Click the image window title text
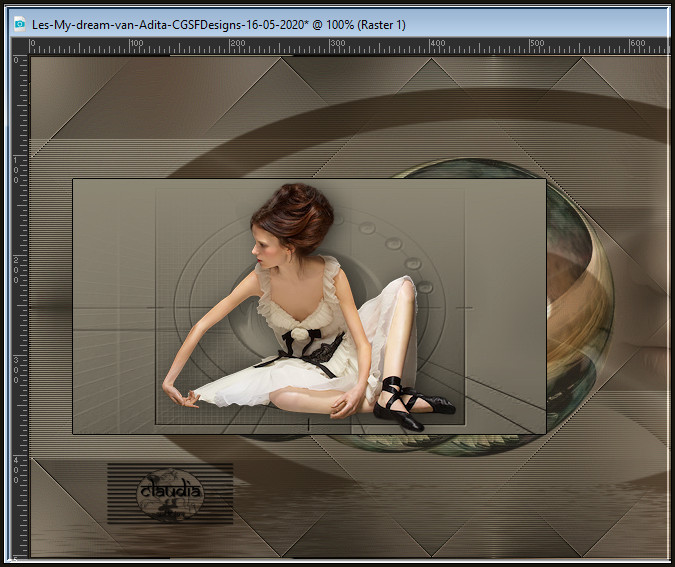 (x=219, y=25)
